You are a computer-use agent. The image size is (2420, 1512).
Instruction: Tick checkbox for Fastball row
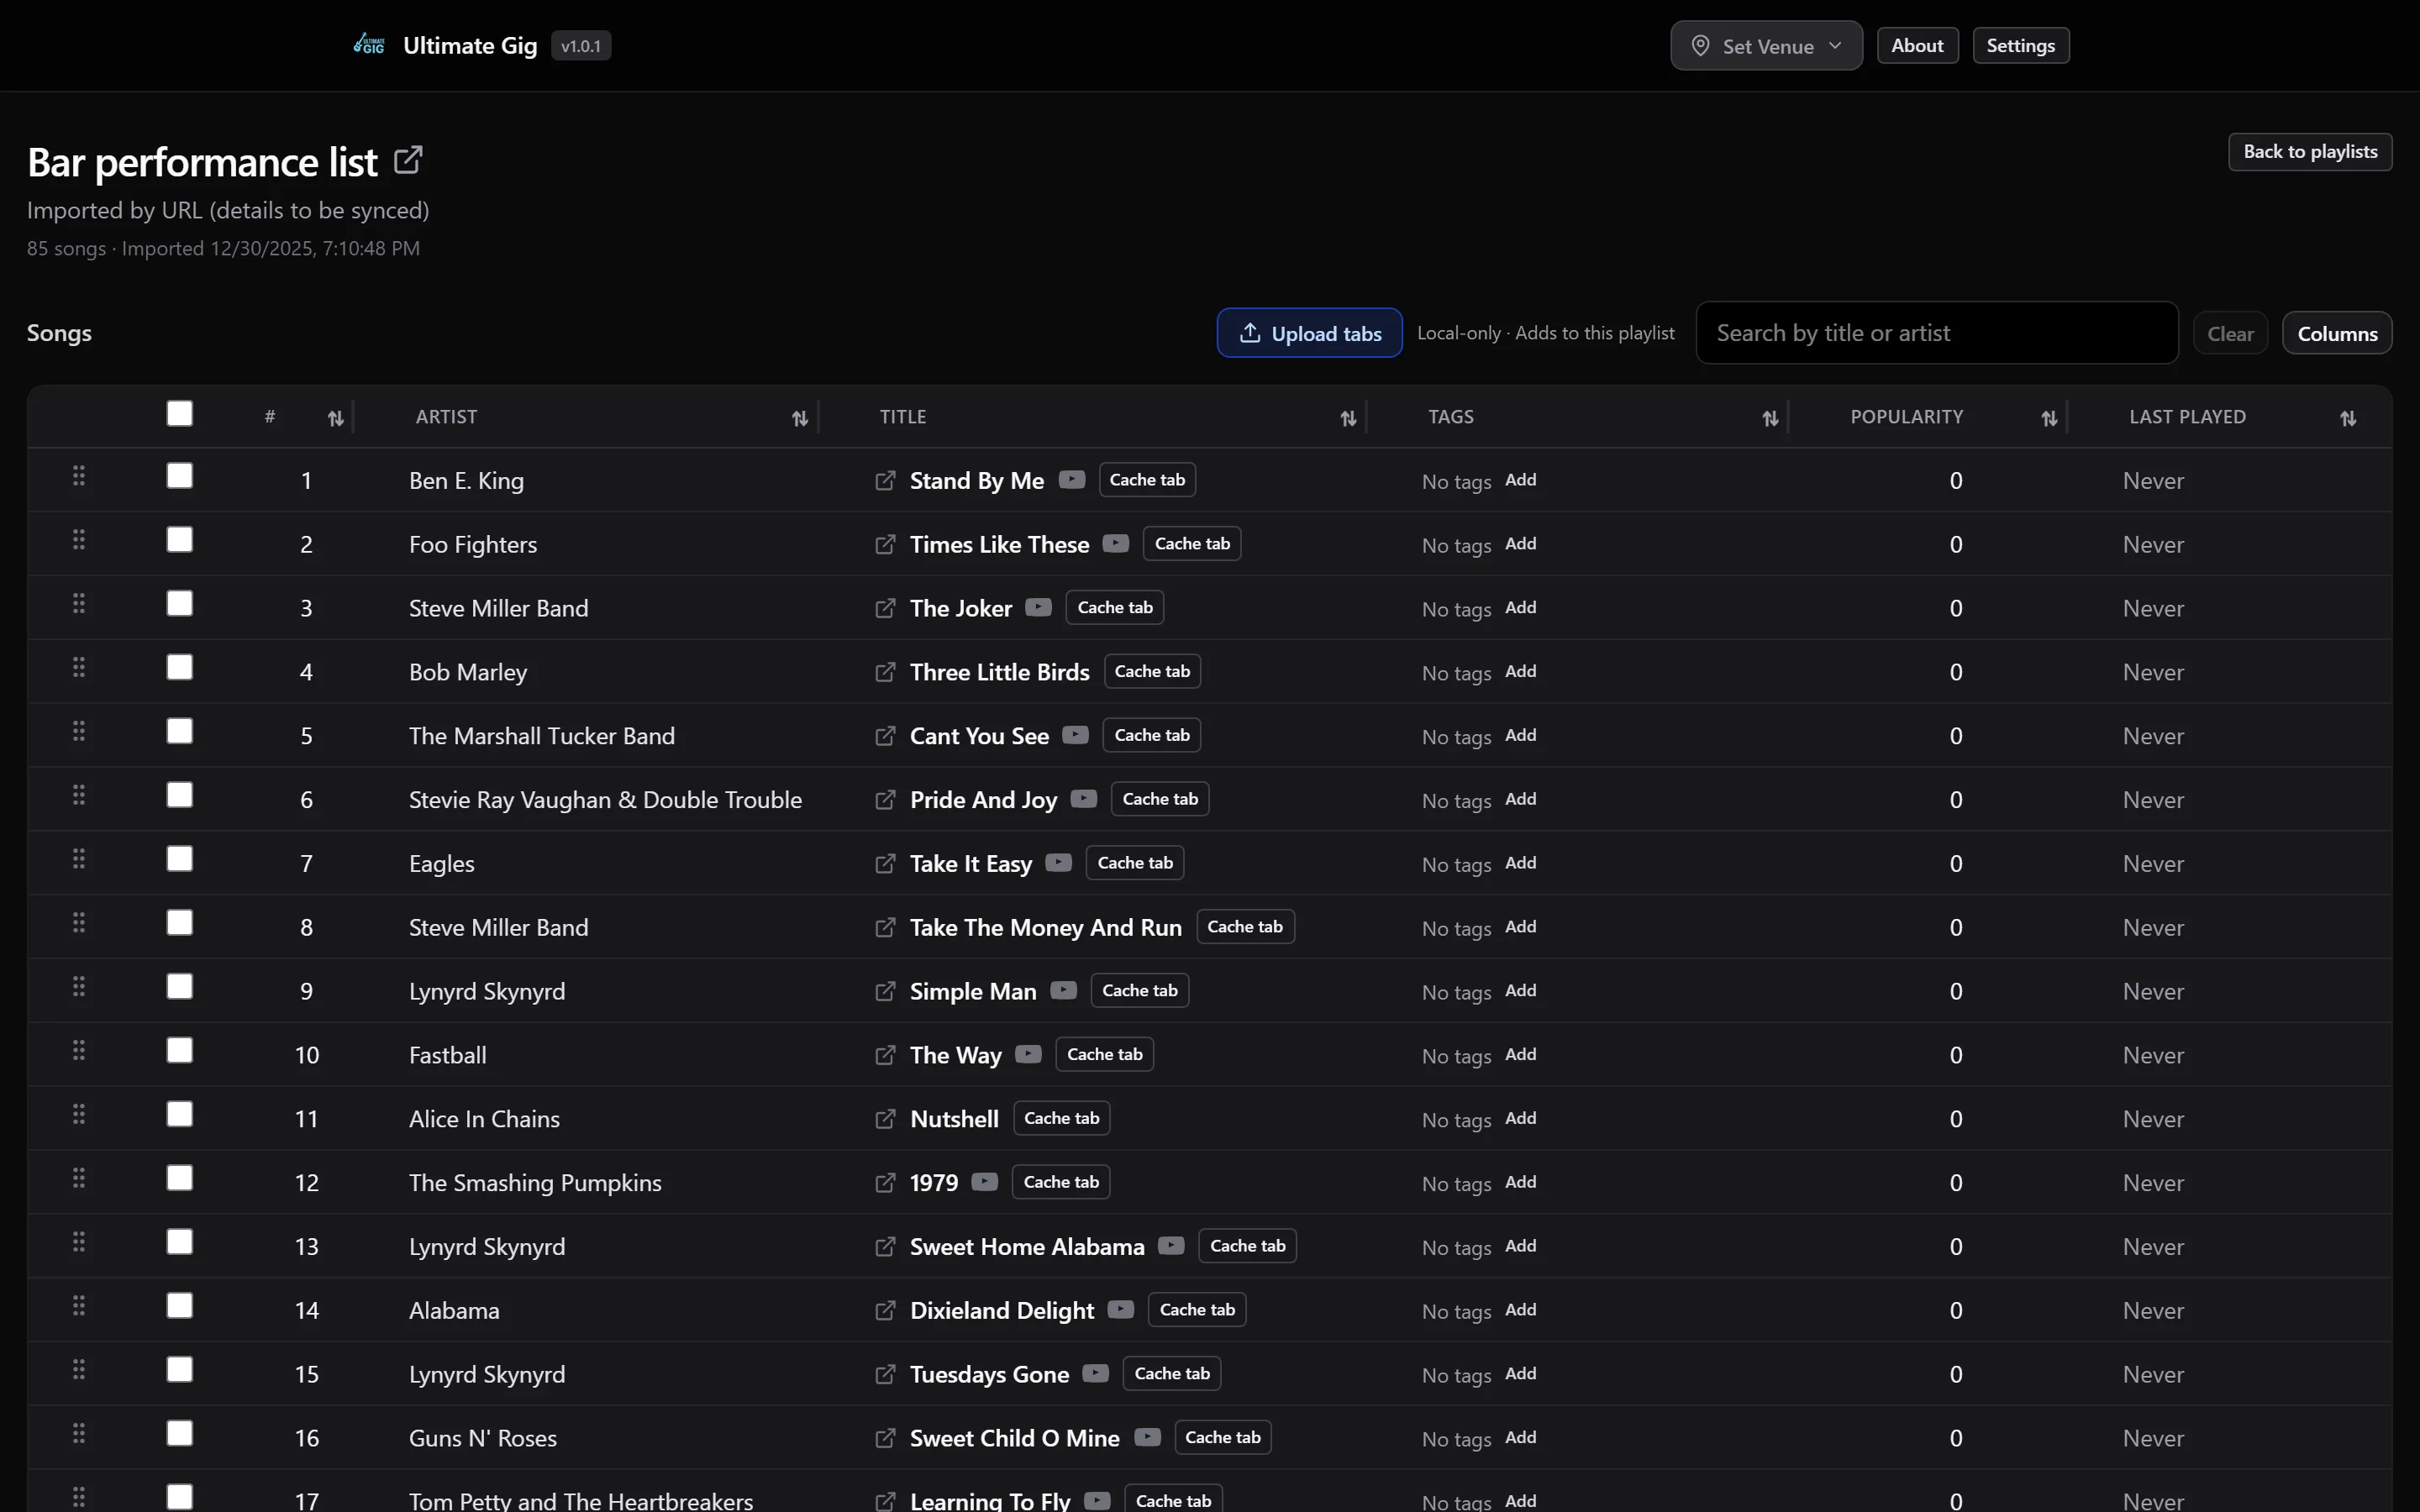pos(180,1051)
